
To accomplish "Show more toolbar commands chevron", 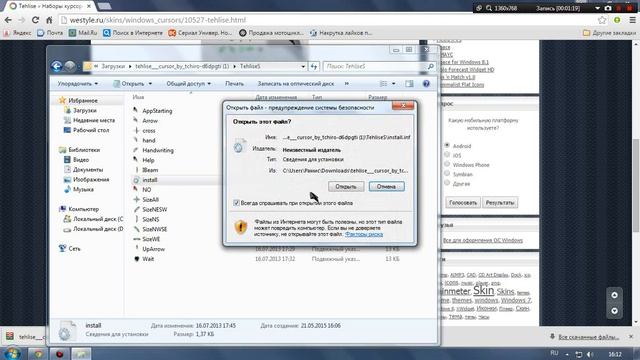I will pyautogui.click(x=347, y=84).
